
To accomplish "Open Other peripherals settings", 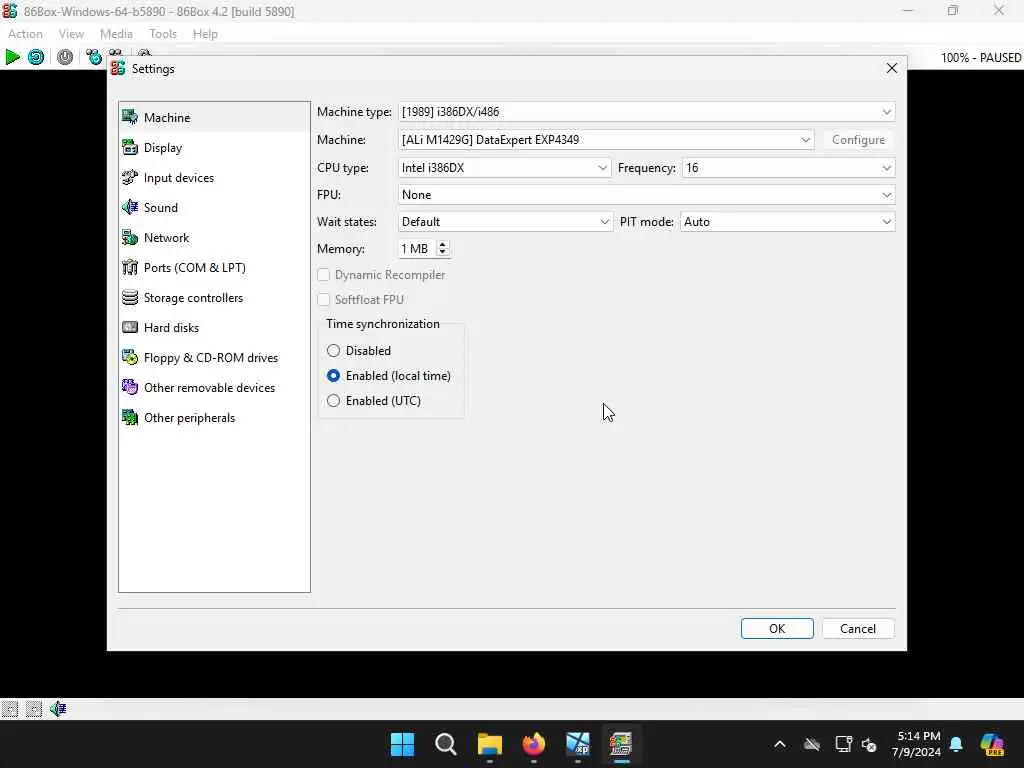I will tap(214, 418).
